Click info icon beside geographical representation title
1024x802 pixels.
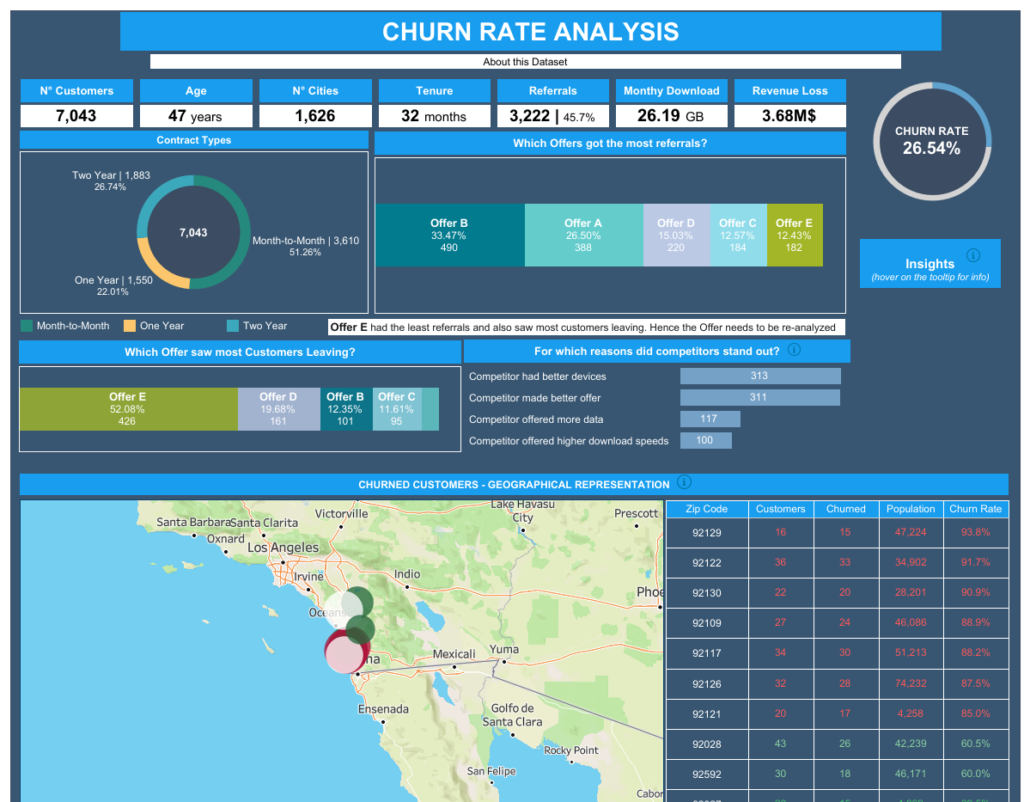683,483
